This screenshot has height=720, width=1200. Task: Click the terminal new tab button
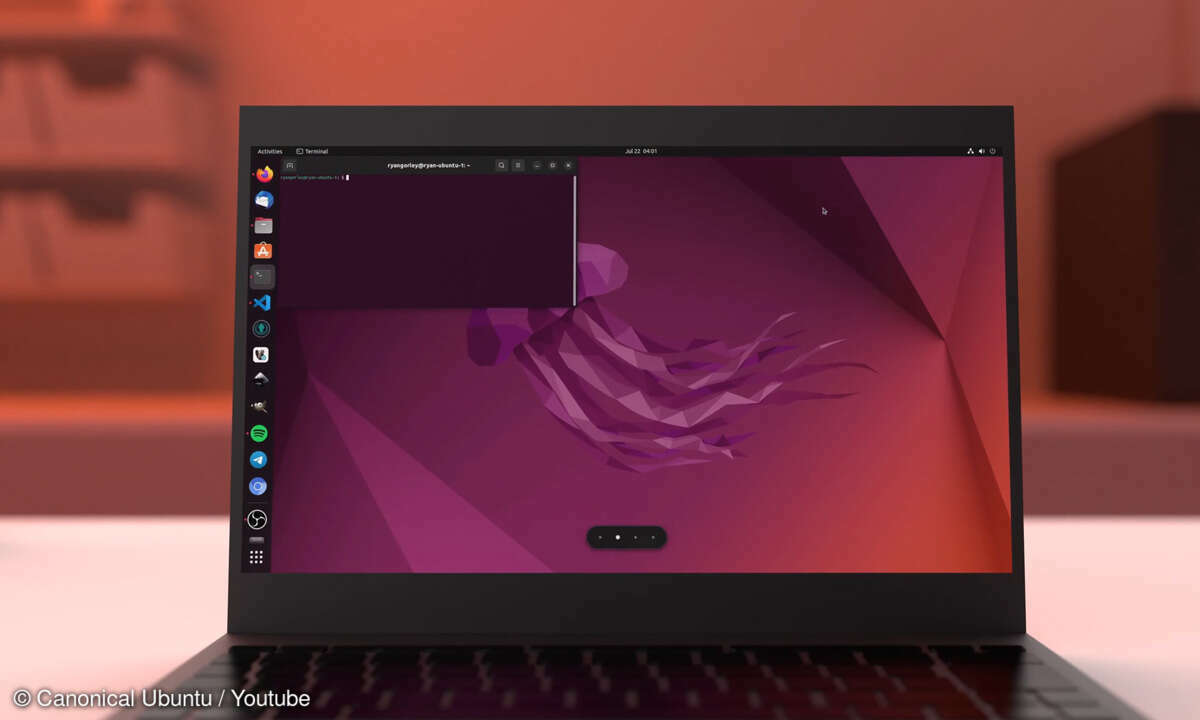[x=289, y=165]
